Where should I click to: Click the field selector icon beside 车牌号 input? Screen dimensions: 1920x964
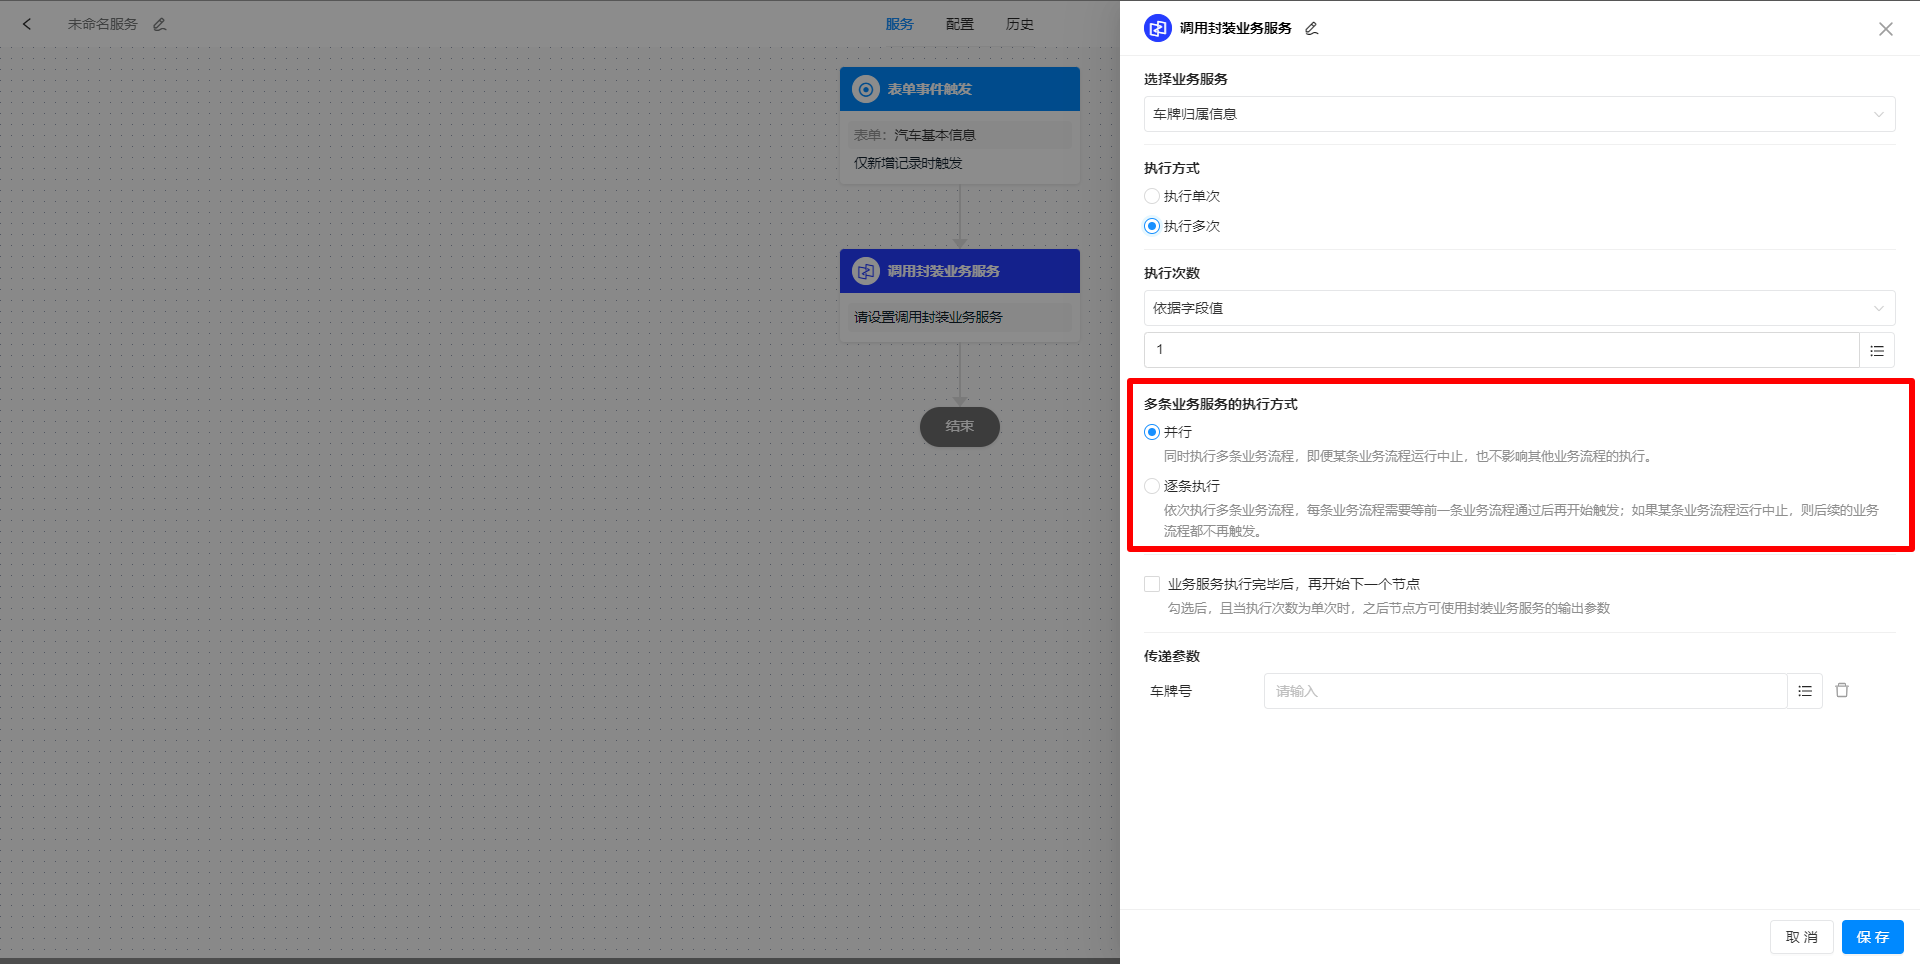1804,690
